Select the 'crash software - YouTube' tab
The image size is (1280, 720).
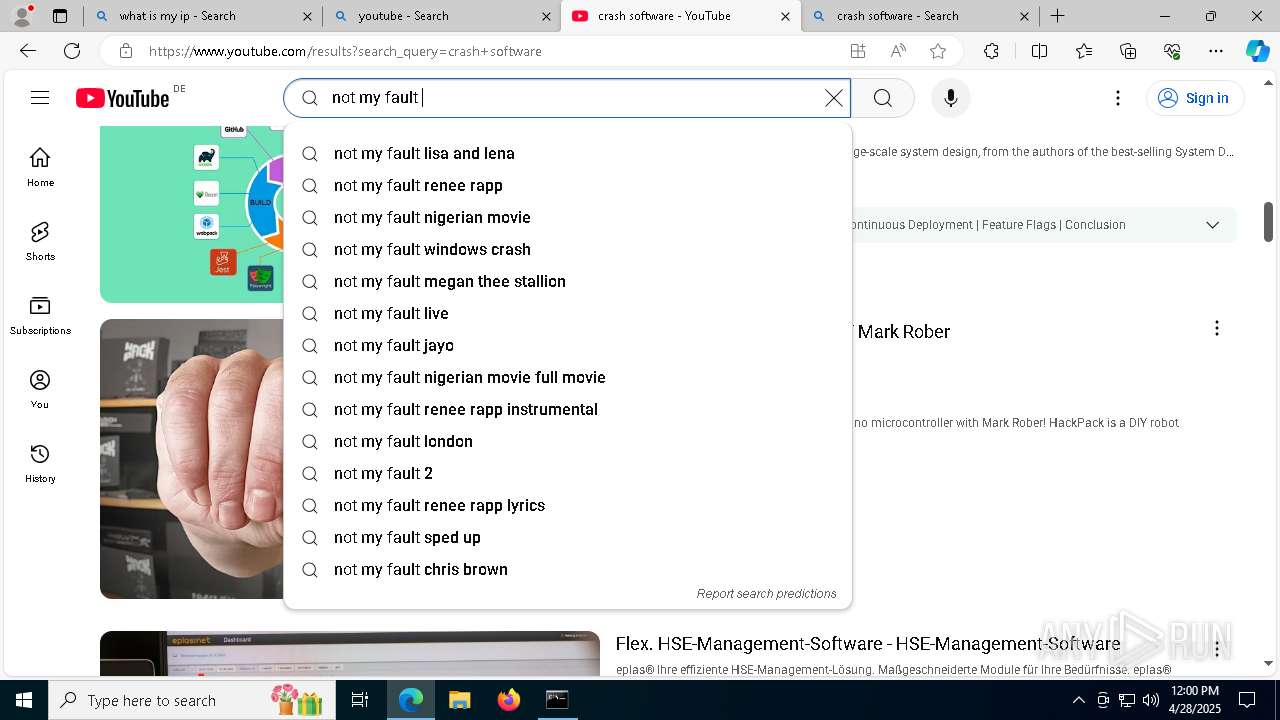pos(680,16)
